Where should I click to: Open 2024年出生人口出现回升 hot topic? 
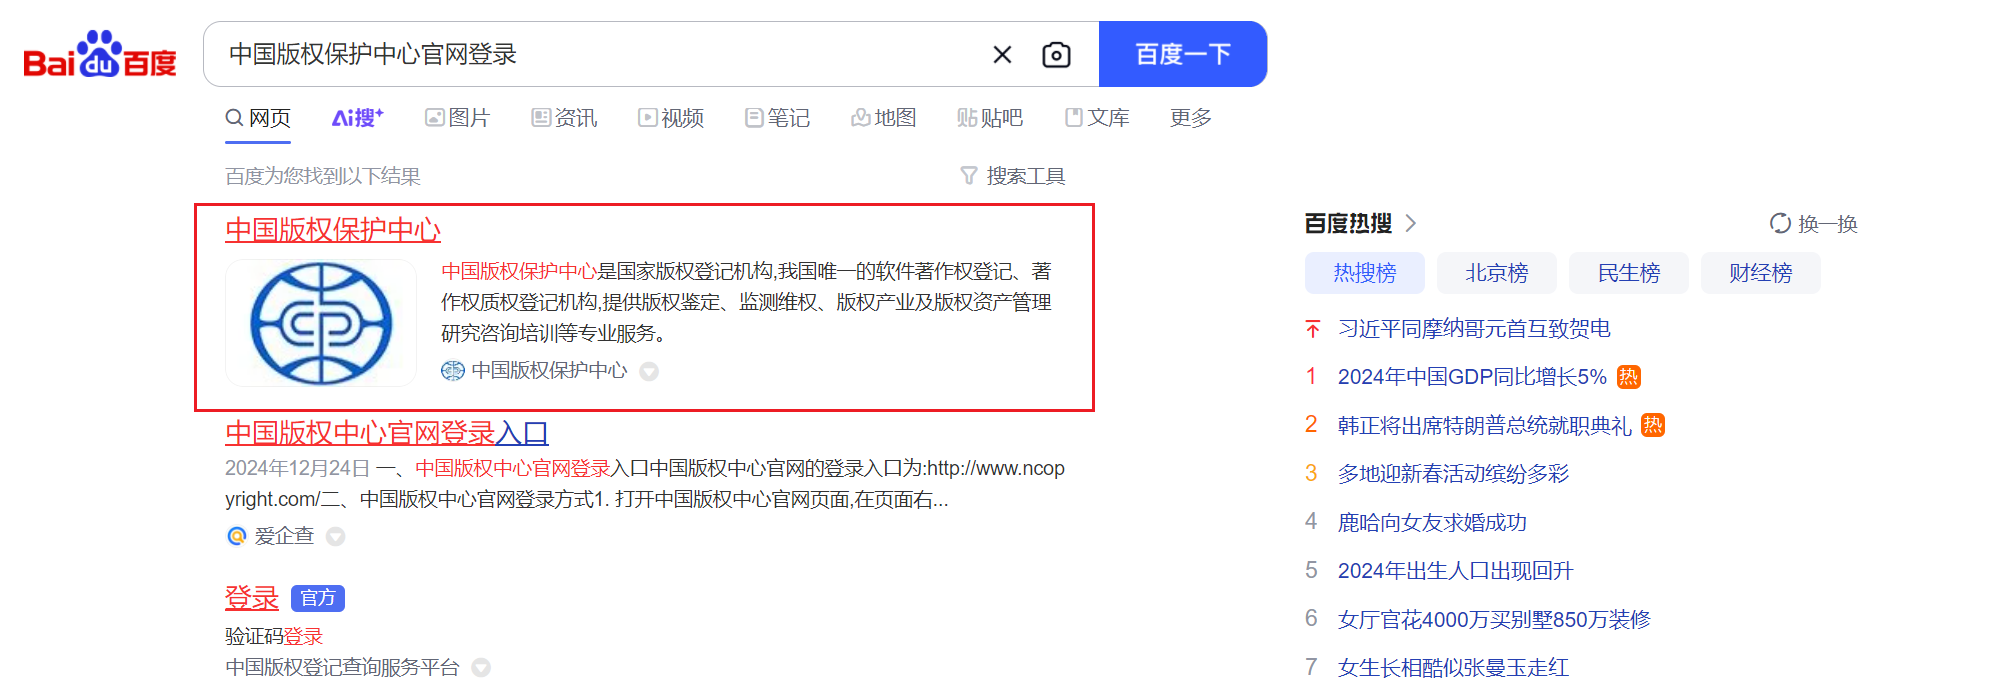[x=1456, y=571]
